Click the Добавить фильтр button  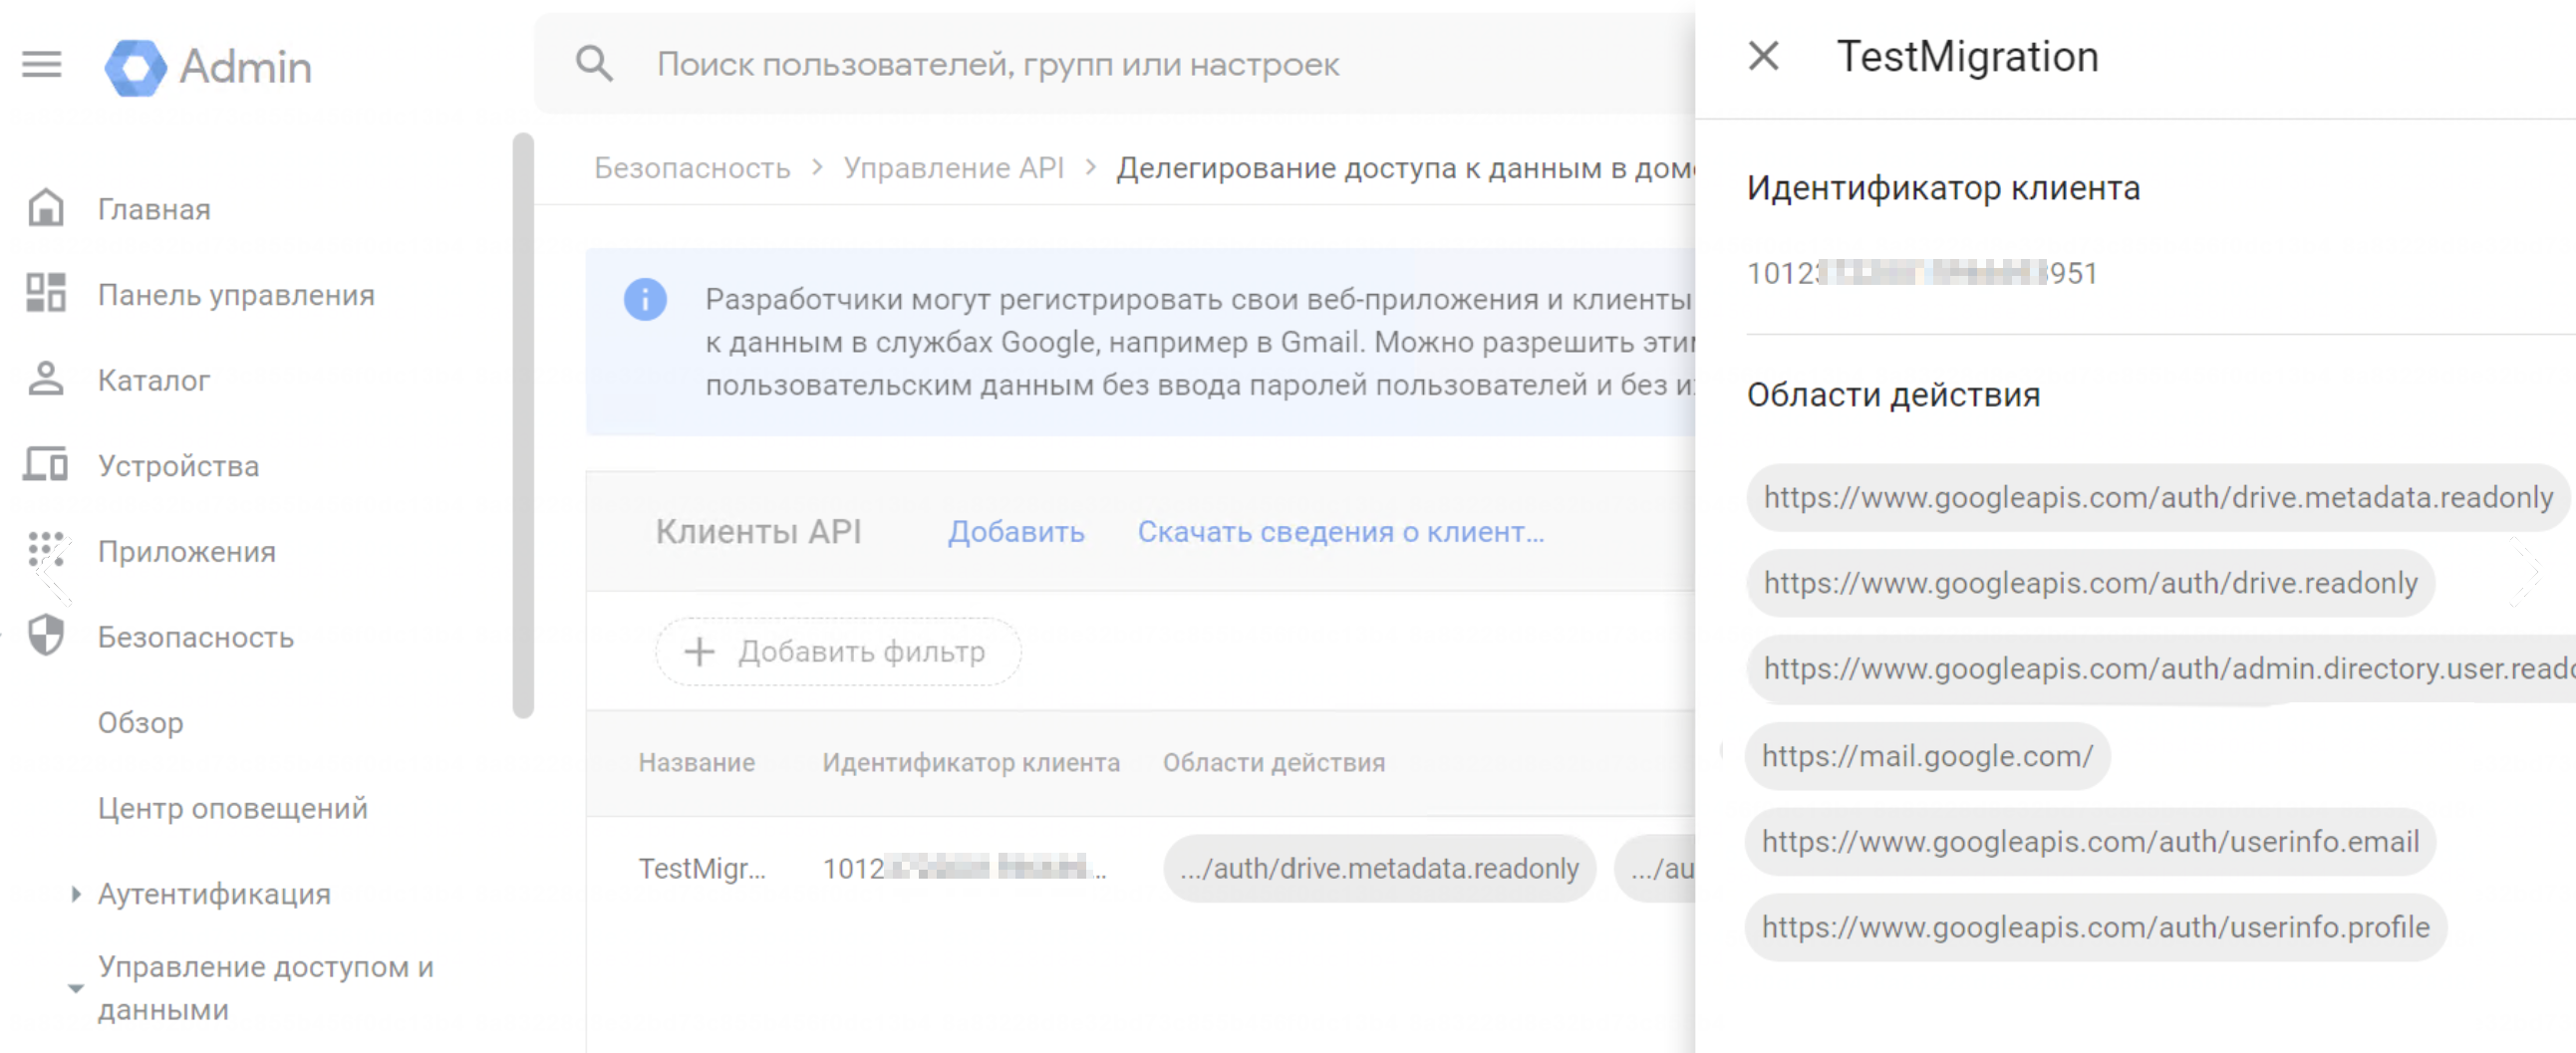838,652
